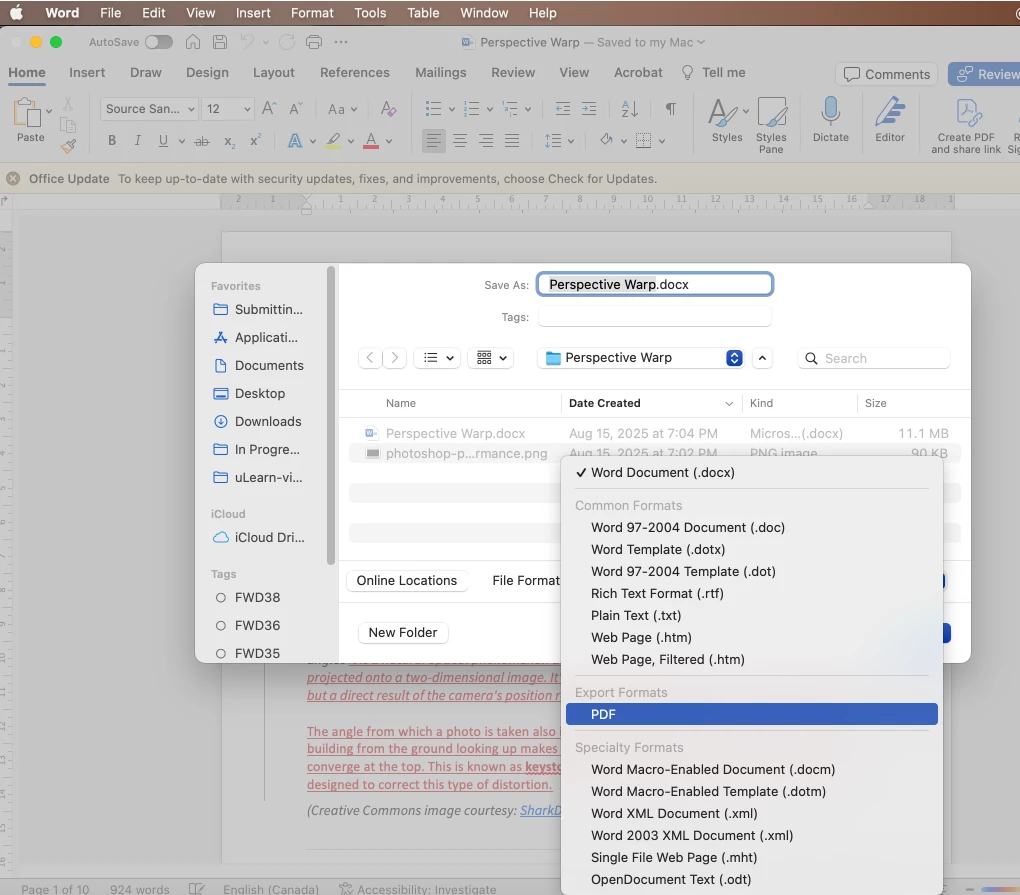Apply the red font color swatch
1020x895 pixels.
coord(371,140)
